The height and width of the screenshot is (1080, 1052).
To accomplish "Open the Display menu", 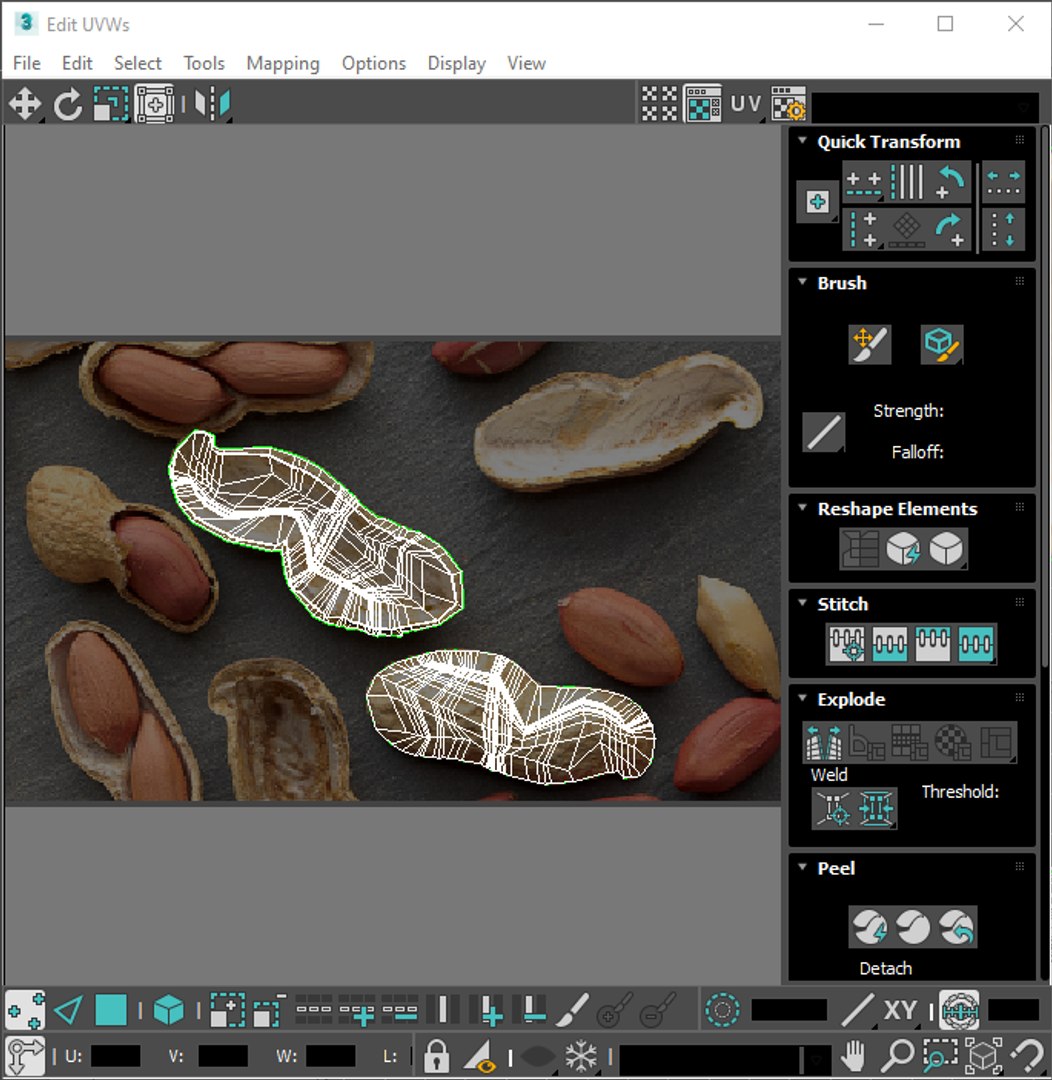I will click(x=457, y=63).
